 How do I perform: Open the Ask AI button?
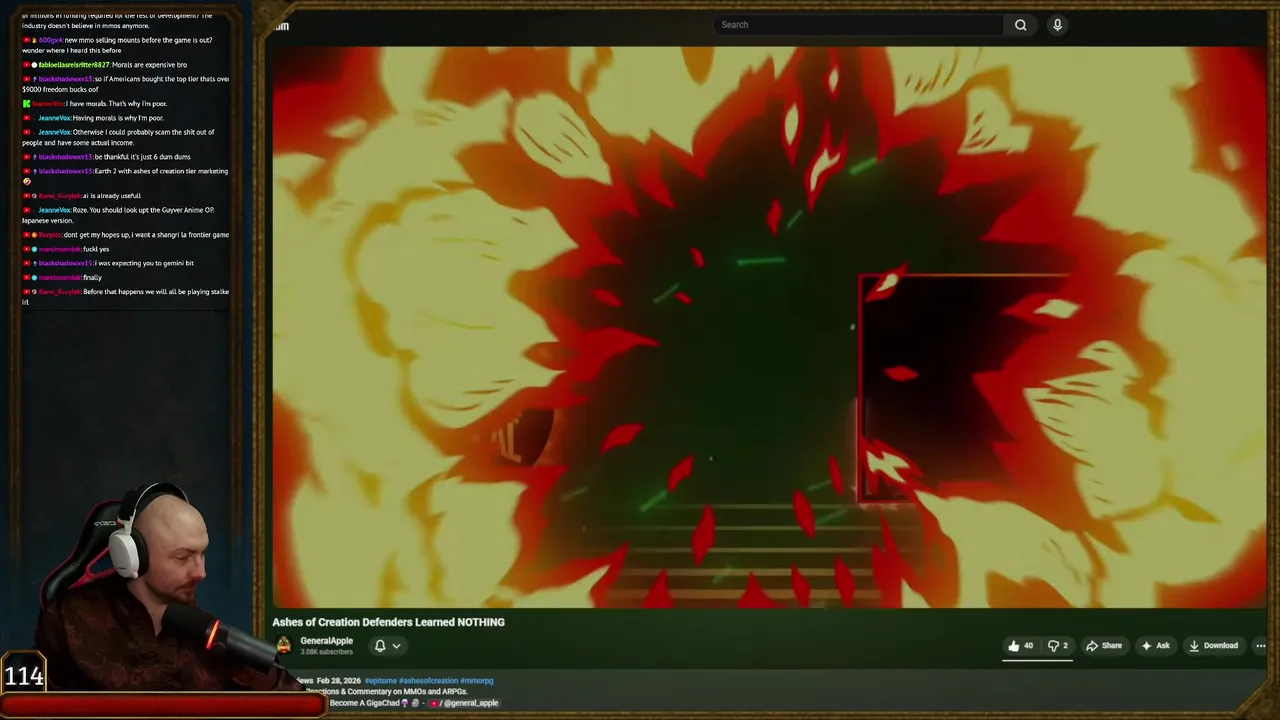pos(1155,646)
